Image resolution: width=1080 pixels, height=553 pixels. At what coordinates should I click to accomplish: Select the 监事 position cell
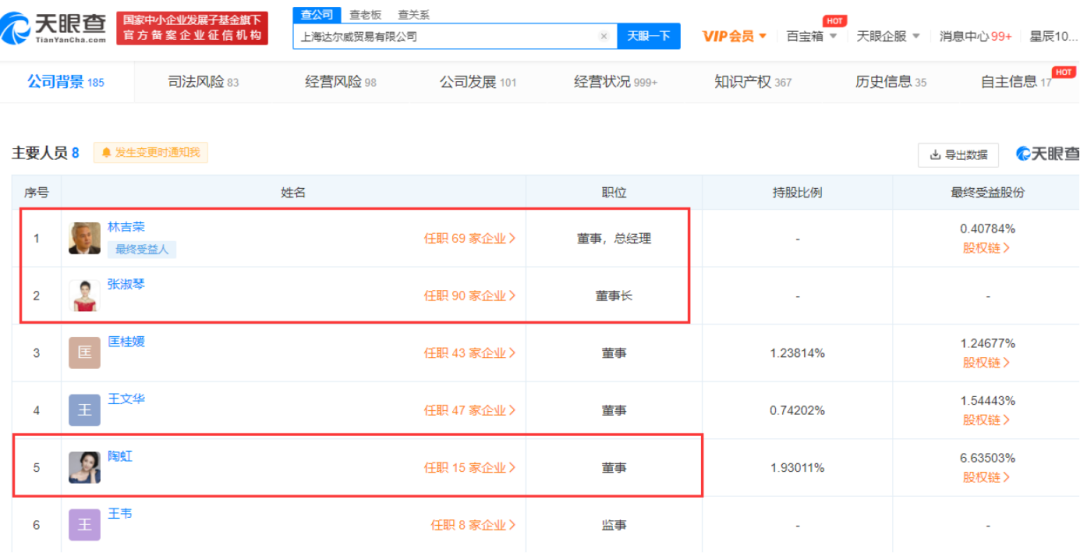pos(614,525)
